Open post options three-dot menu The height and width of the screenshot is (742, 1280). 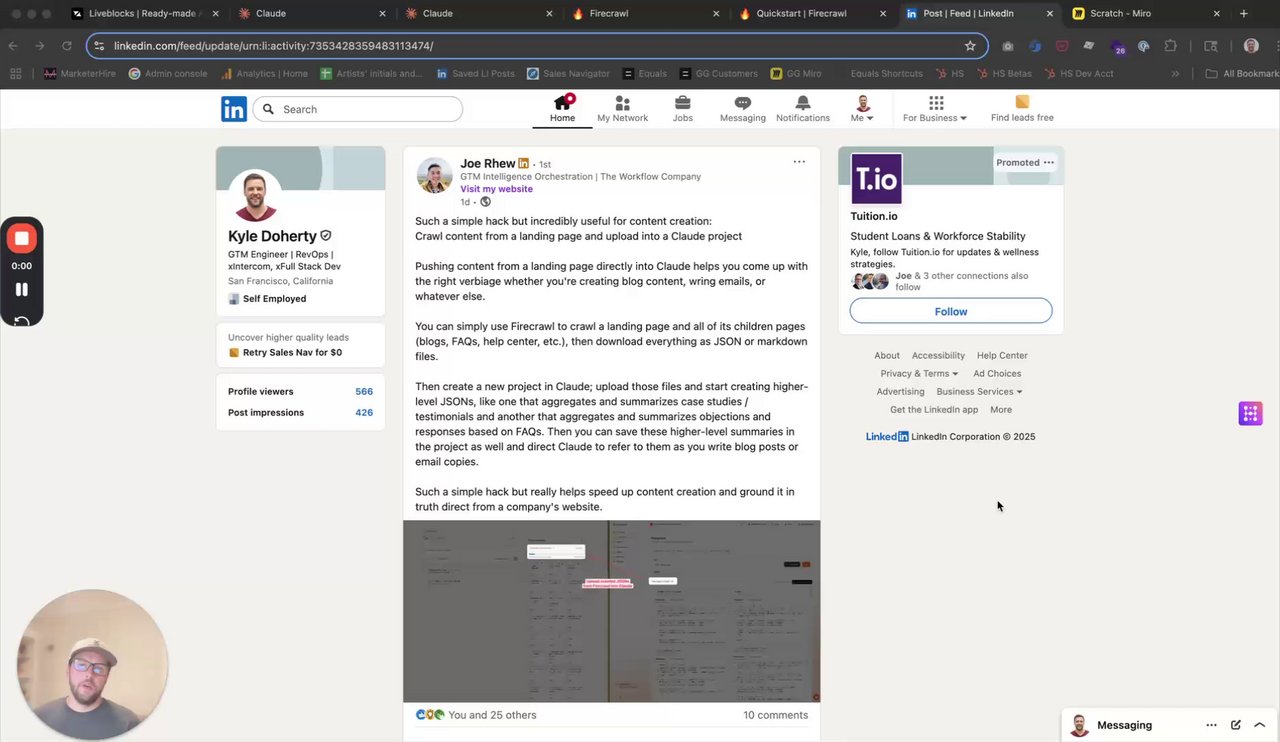click(x=799, y=161)
